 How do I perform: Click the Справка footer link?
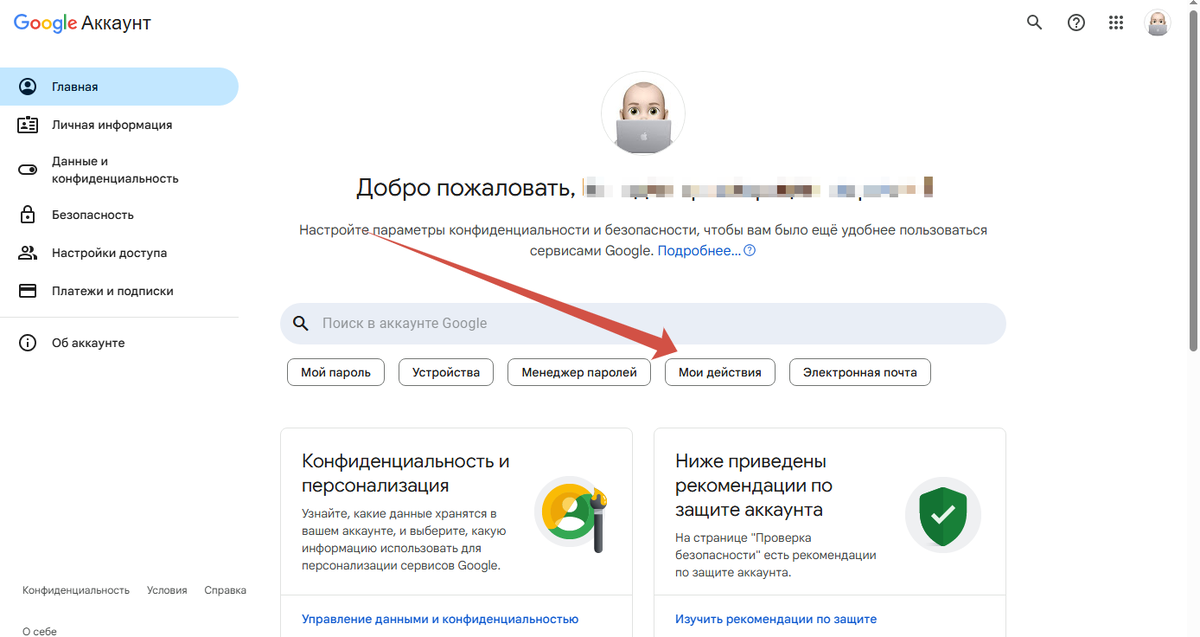(x=225, y=590)
